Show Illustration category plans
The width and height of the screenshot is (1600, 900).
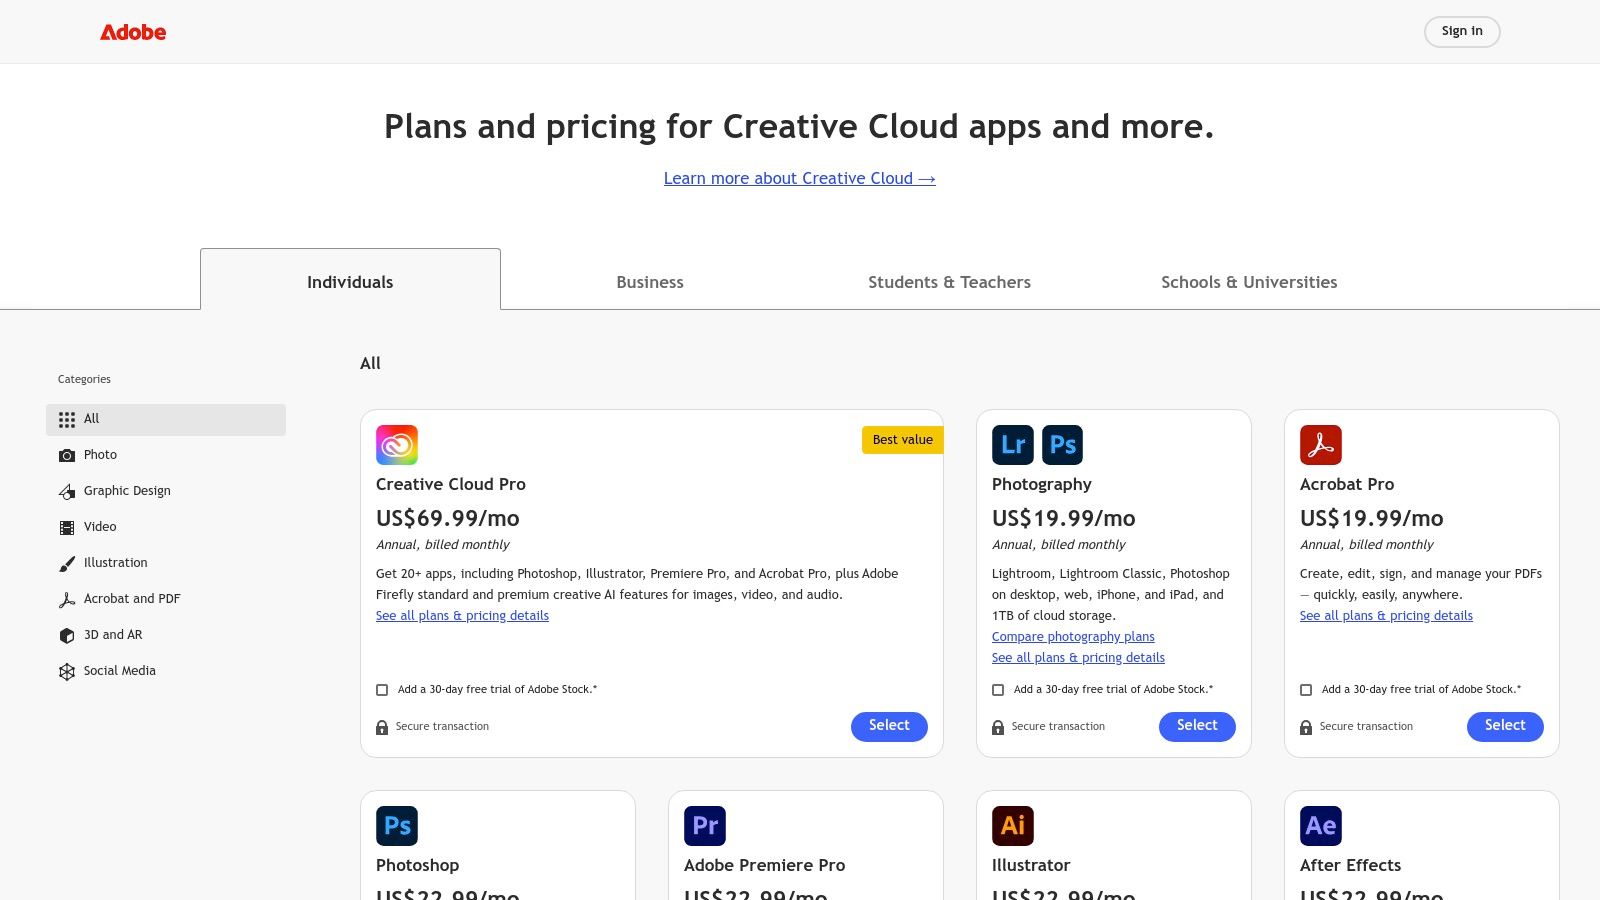click(166, 564)
